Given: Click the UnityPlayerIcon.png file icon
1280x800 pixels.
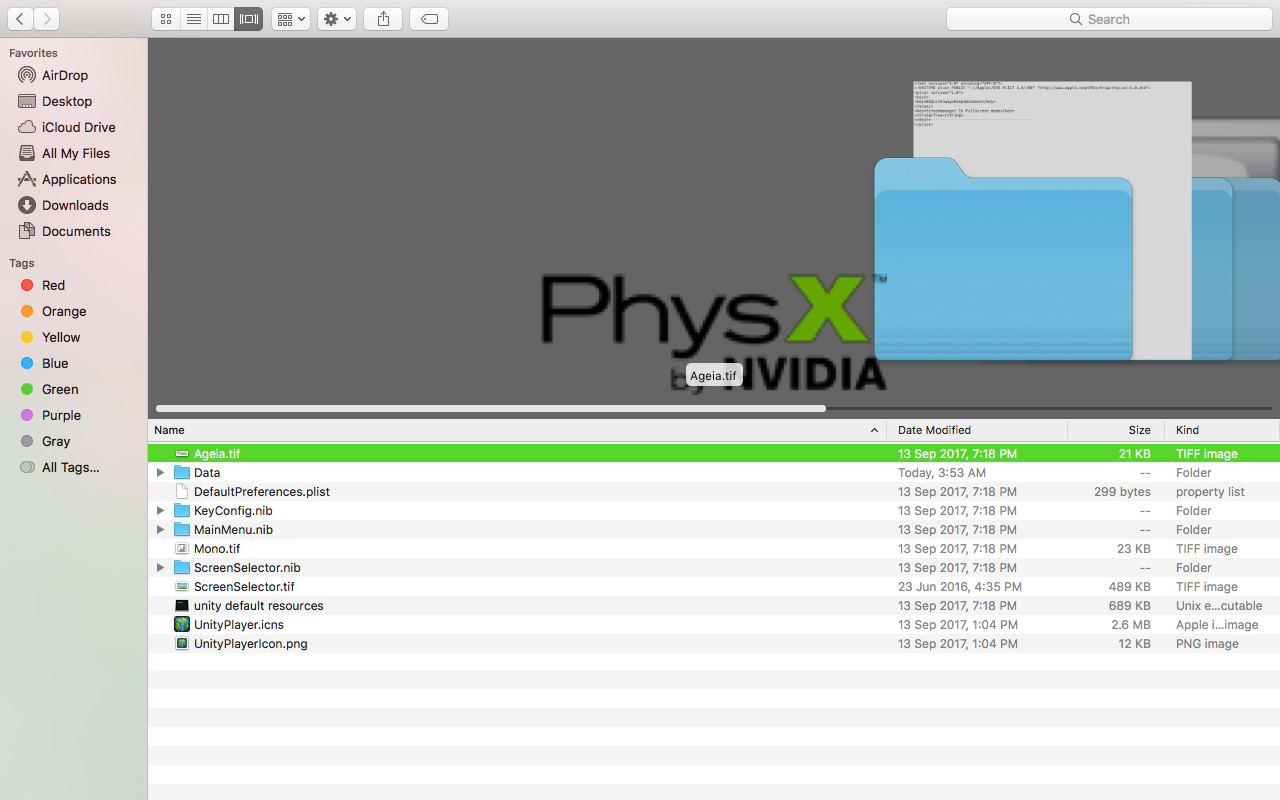Looking at the screenshot, I should tap(182, 644).
